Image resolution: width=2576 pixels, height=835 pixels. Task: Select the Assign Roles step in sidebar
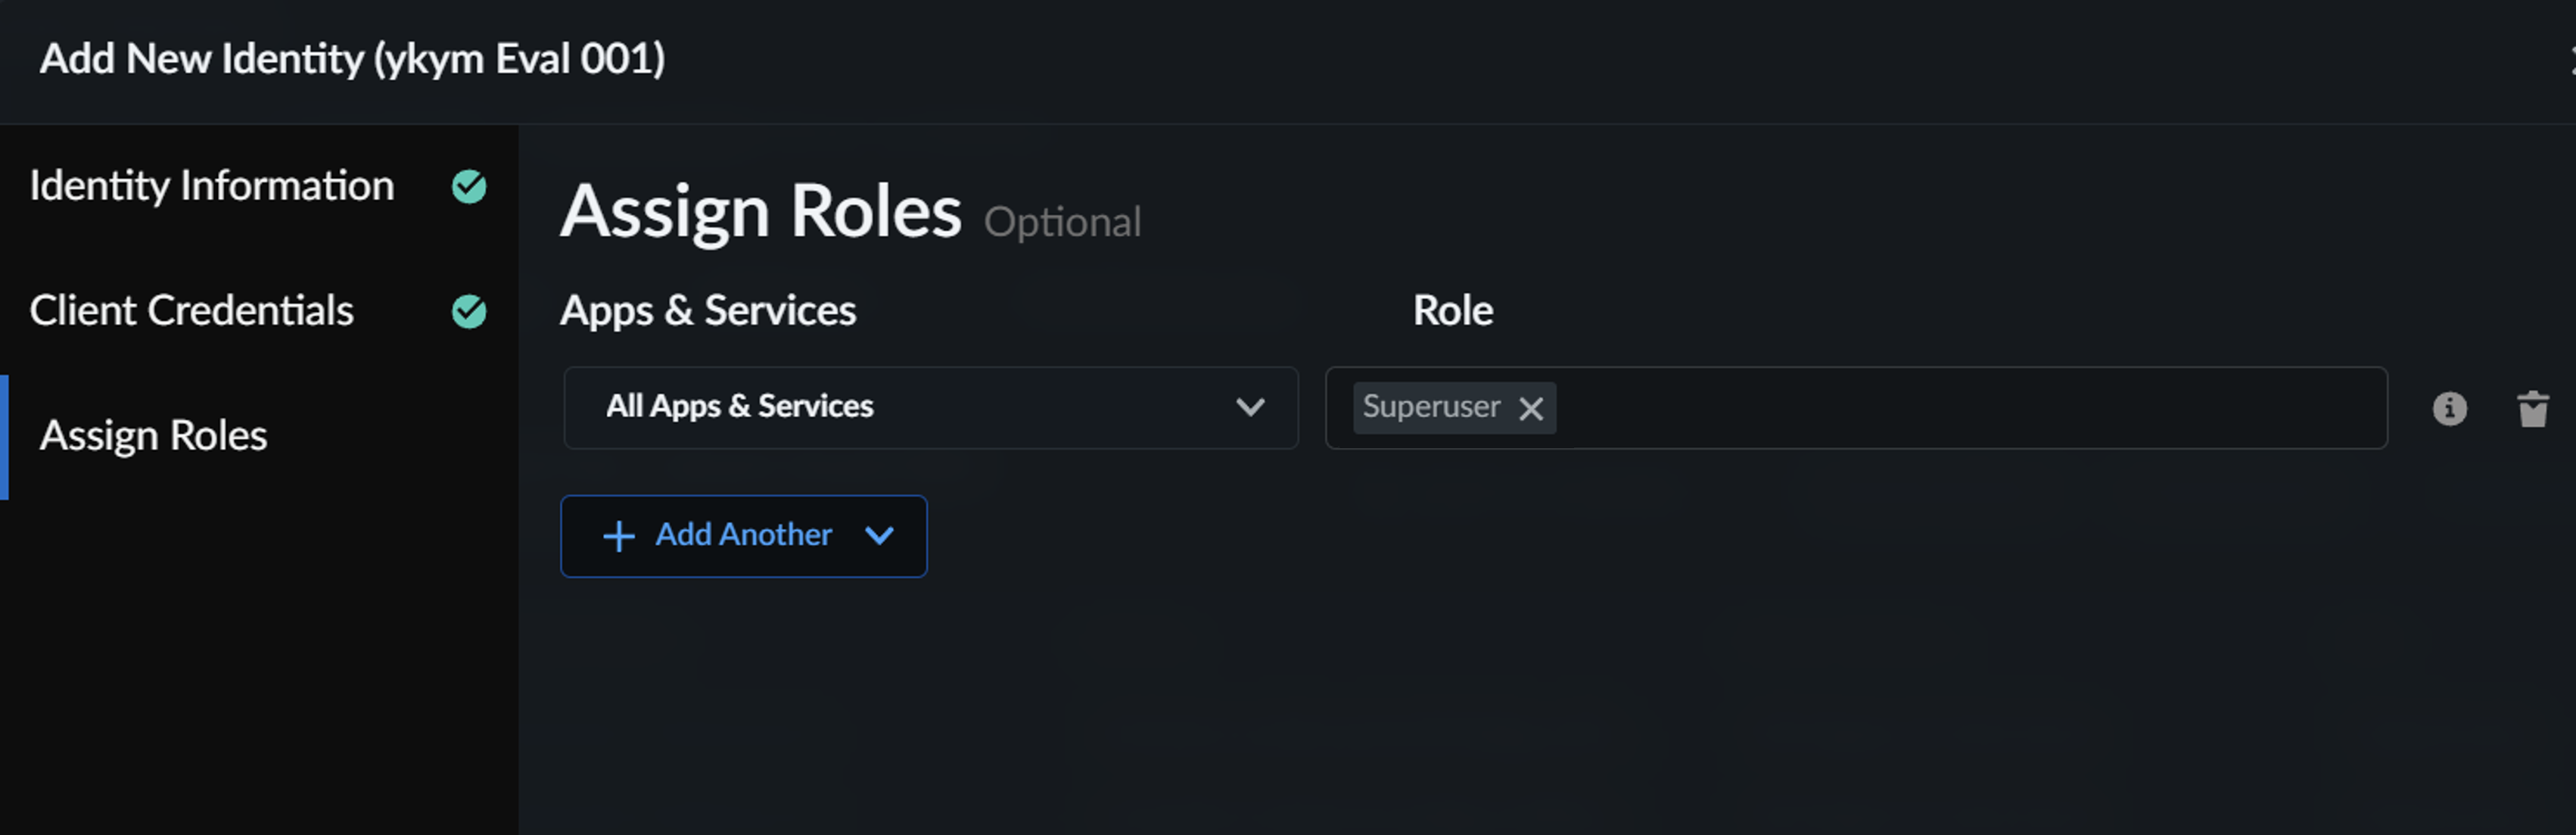tap(153, 435)
